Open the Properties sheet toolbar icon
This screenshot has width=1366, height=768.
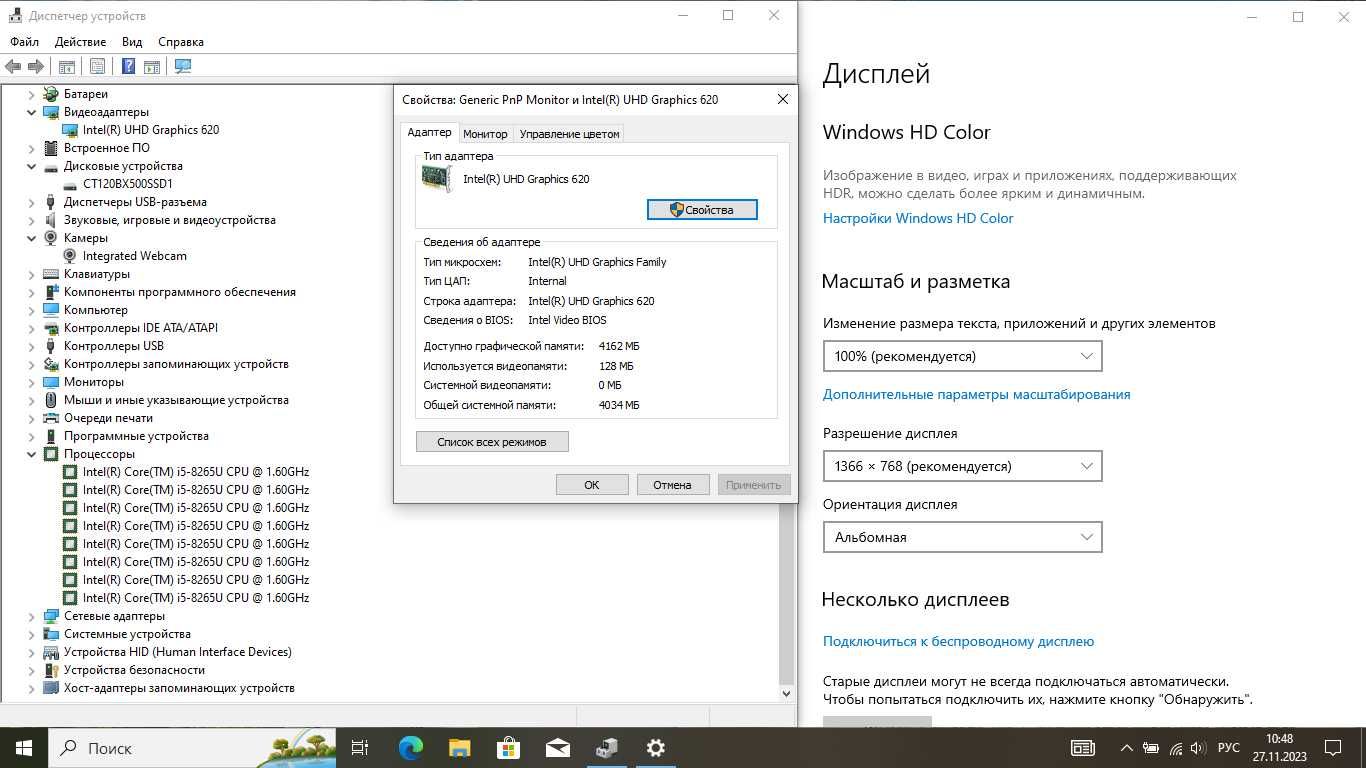pos(97,66)
